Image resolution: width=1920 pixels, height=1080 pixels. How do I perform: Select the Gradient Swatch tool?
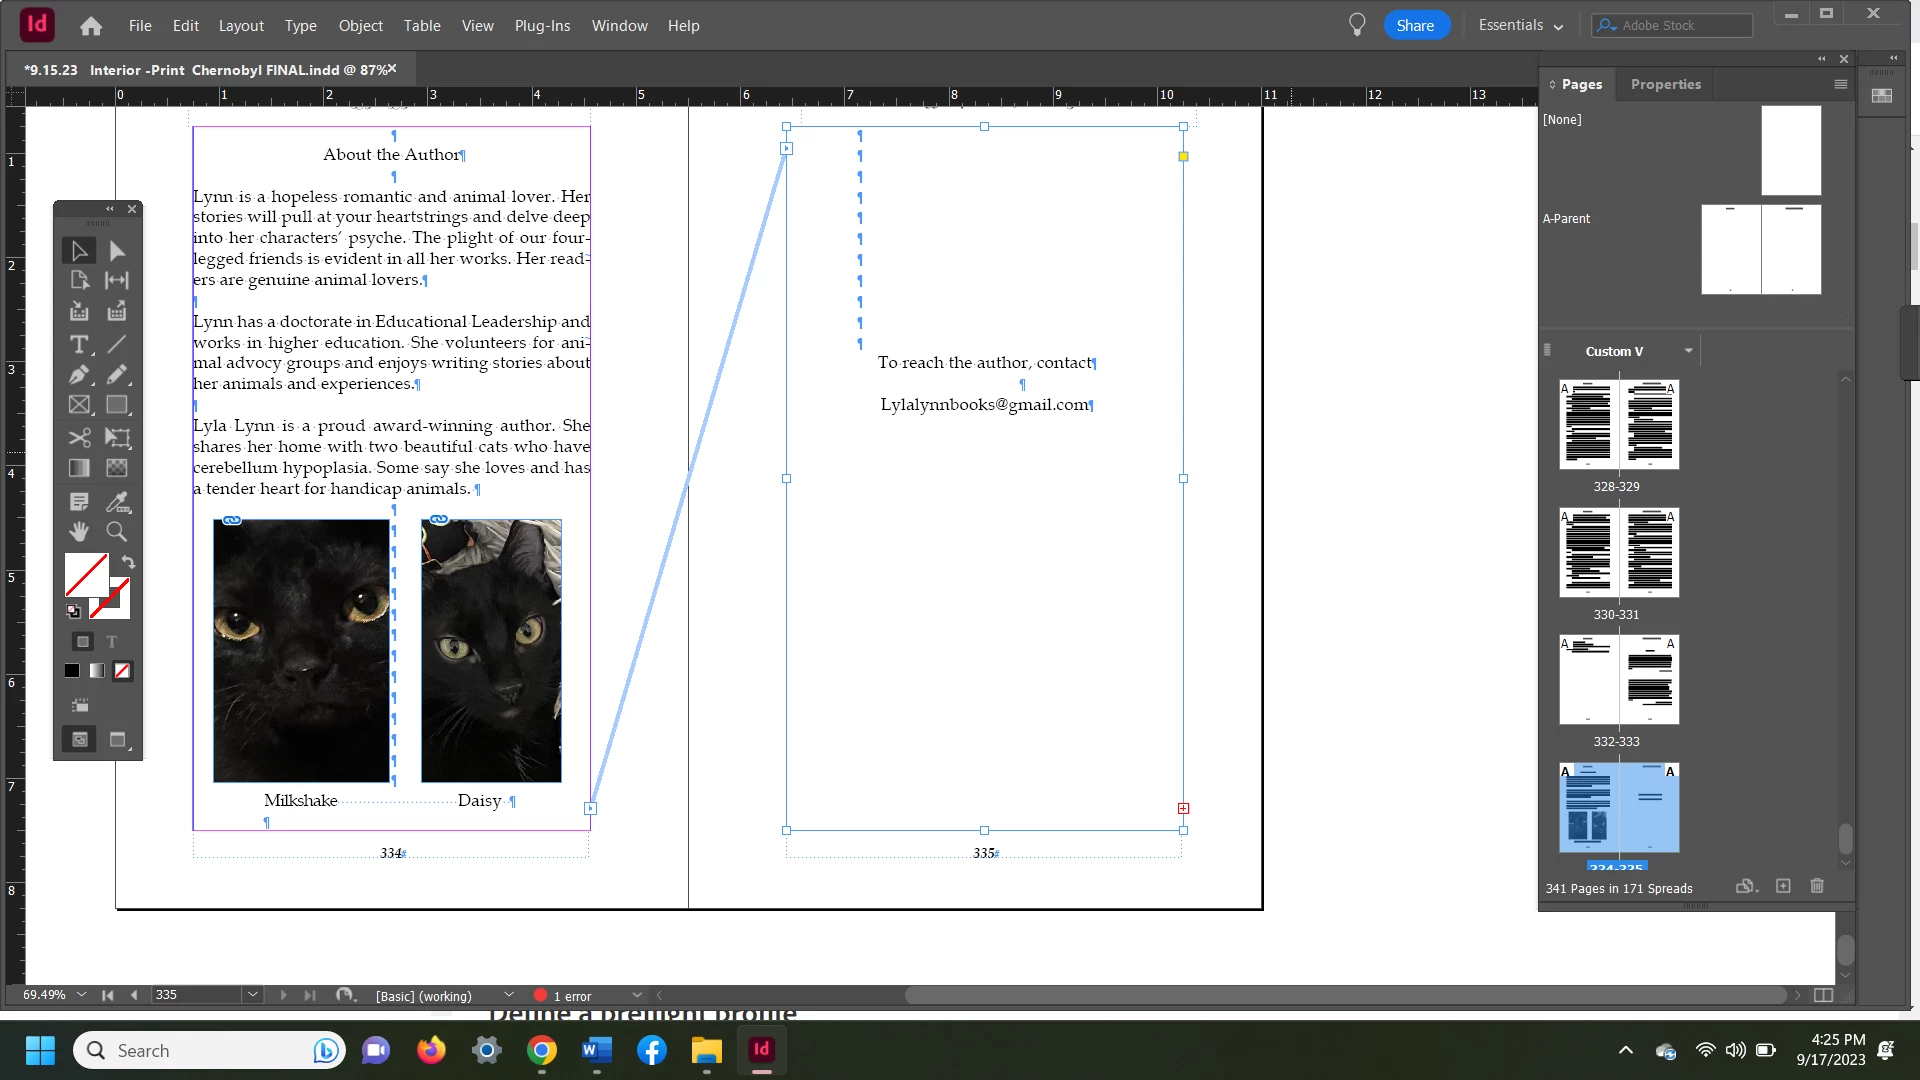pyautogui.click(x=79, y=468)
